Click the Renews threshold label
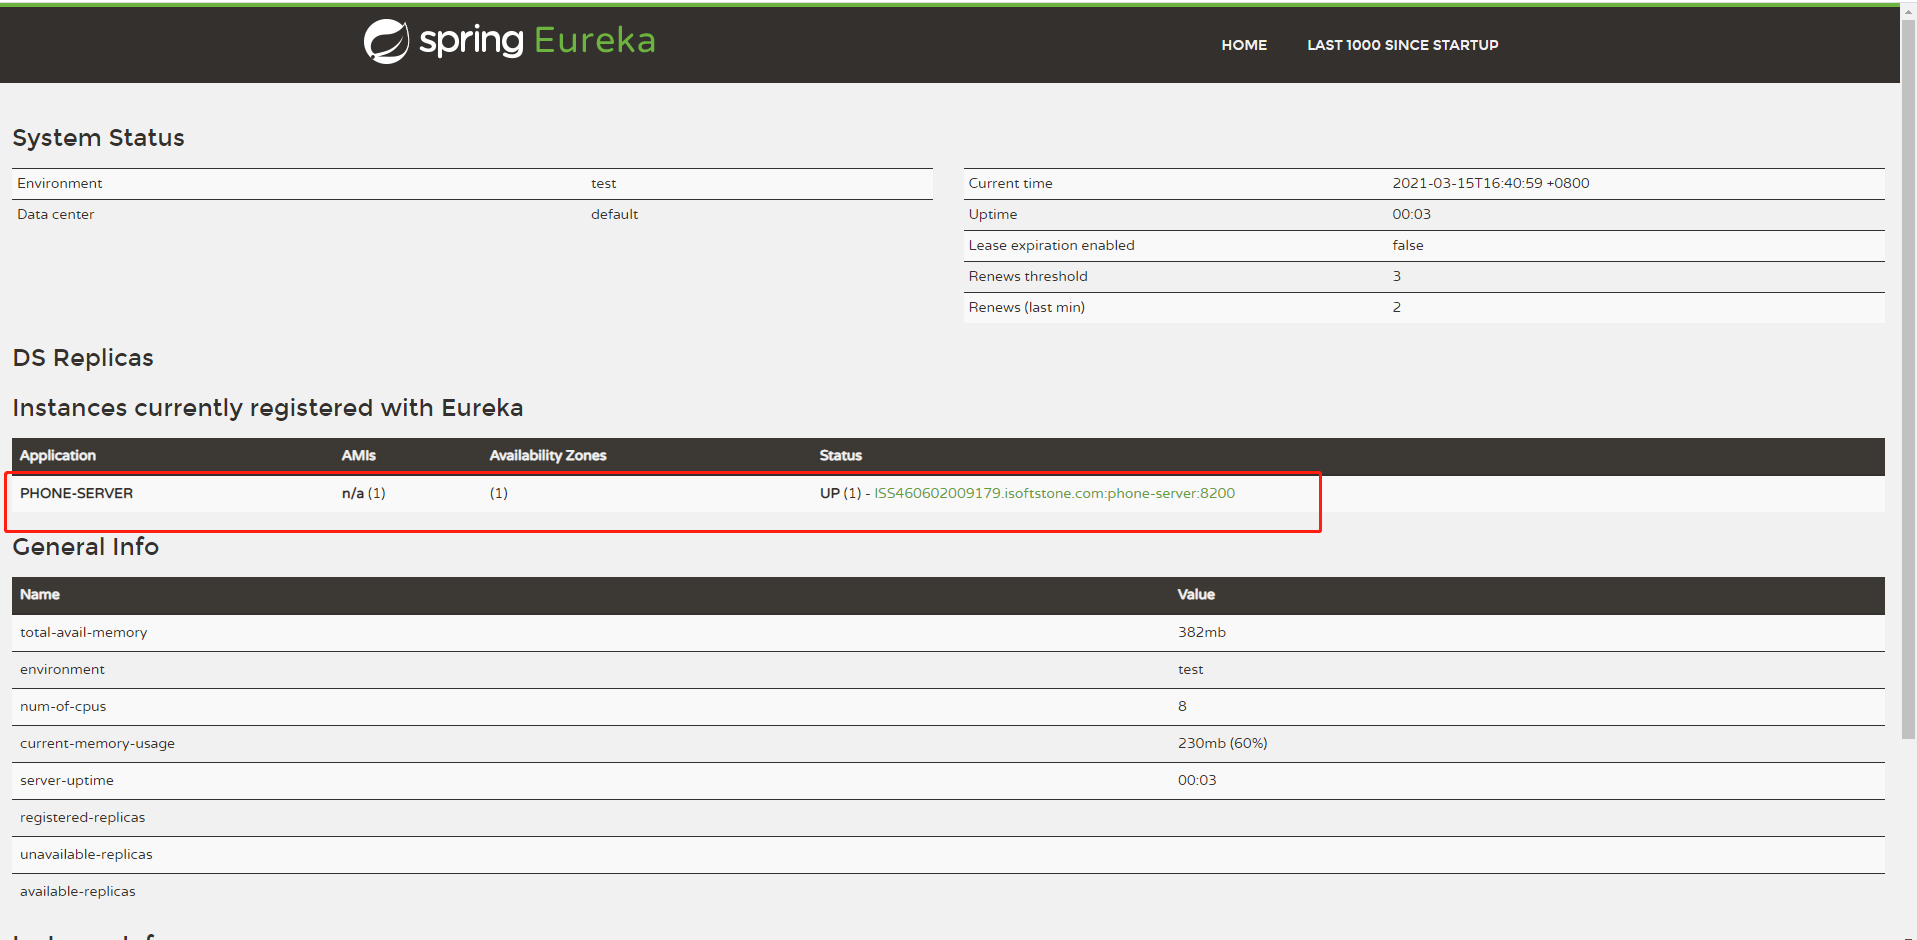The width and height of the screenshot is (1917, 940). (x=1027, y=276)
